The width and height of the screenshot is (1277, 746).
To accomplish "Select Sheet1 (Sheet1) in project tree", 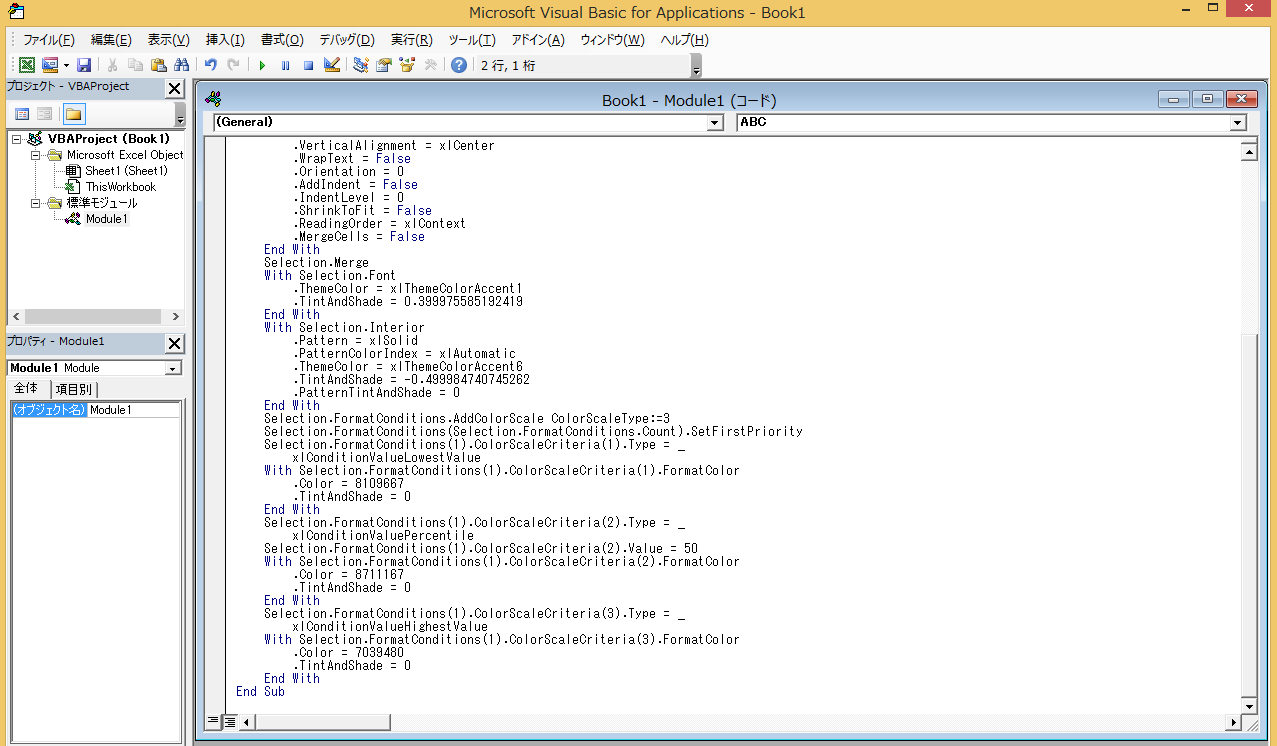I will click(126, 171).
